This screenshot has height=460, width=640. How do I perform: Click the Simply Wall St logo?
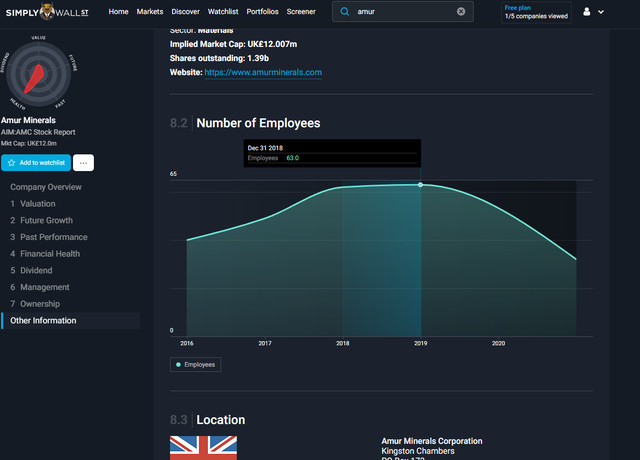47,11
